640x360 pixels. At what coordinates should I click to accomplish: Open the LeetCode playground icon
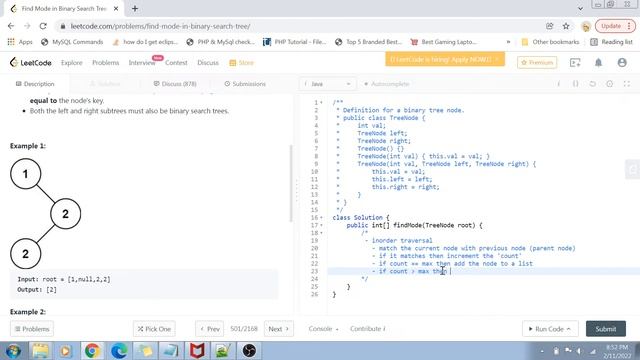pos(575,62)
